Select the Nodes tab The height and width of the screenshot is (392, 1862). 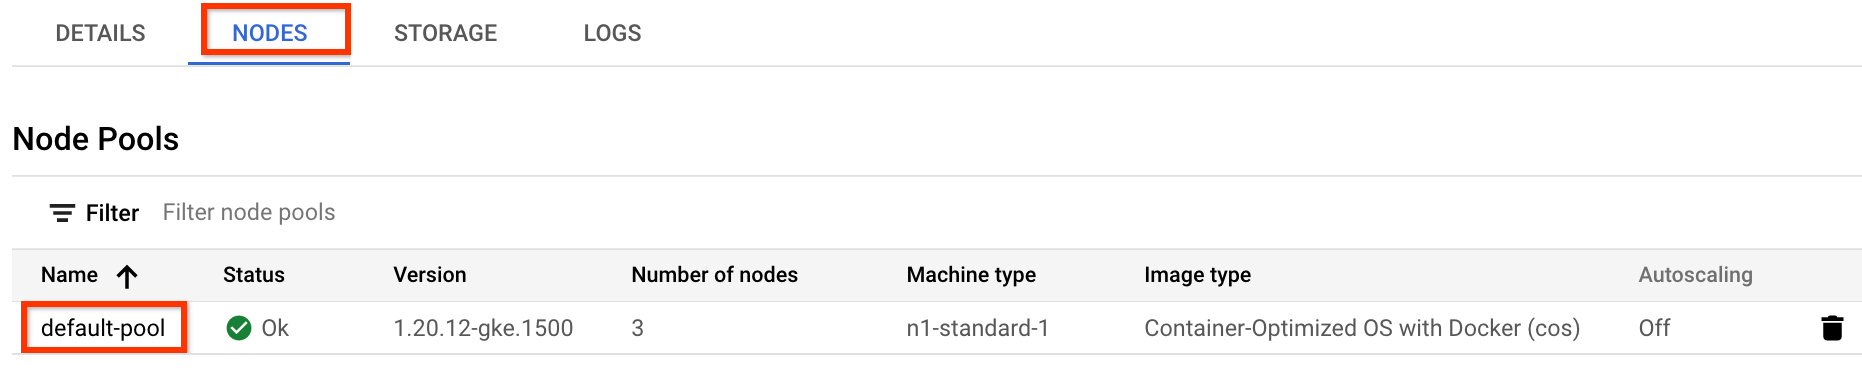coord(270,33)
